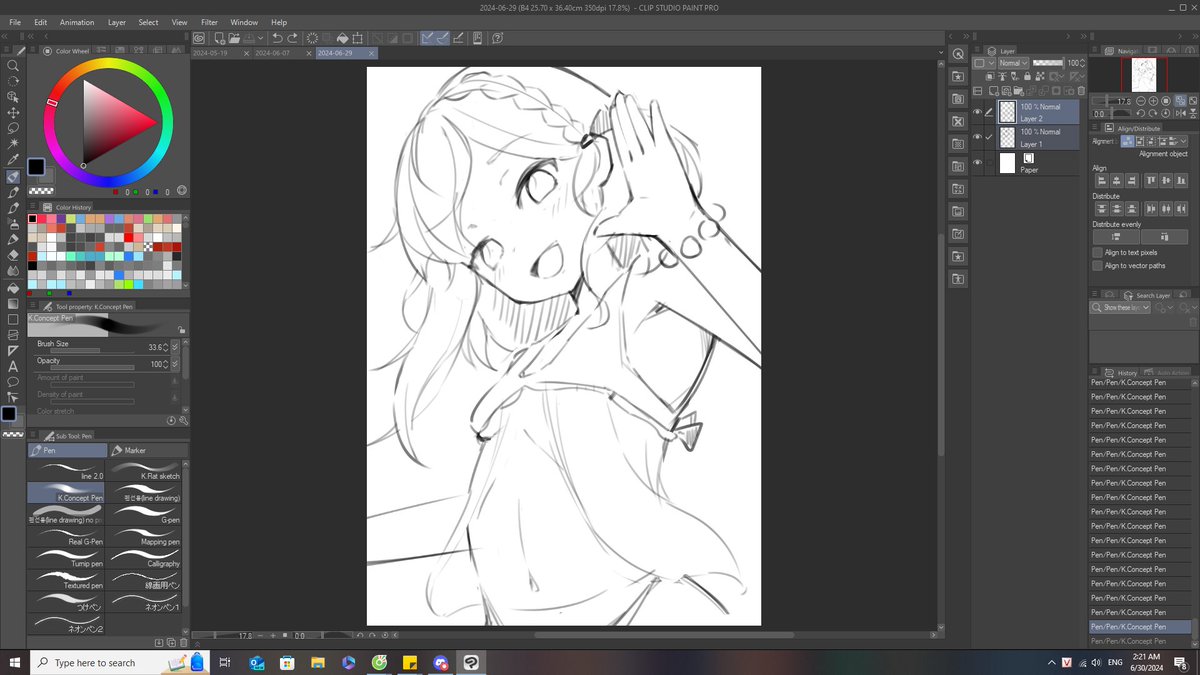
Task: Open the Save dropdown arrow in command bar
Action: [262, 38]
